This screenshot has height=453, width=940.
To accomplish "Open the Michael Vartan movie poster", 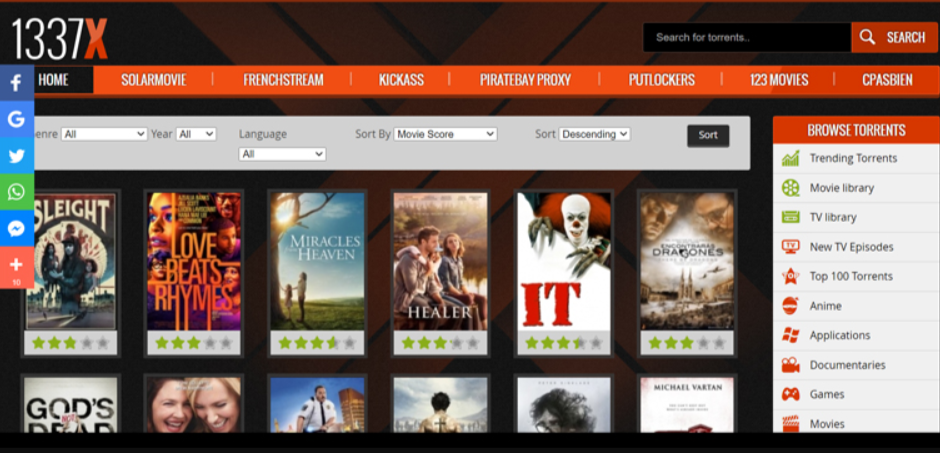I will pos(687,404).
